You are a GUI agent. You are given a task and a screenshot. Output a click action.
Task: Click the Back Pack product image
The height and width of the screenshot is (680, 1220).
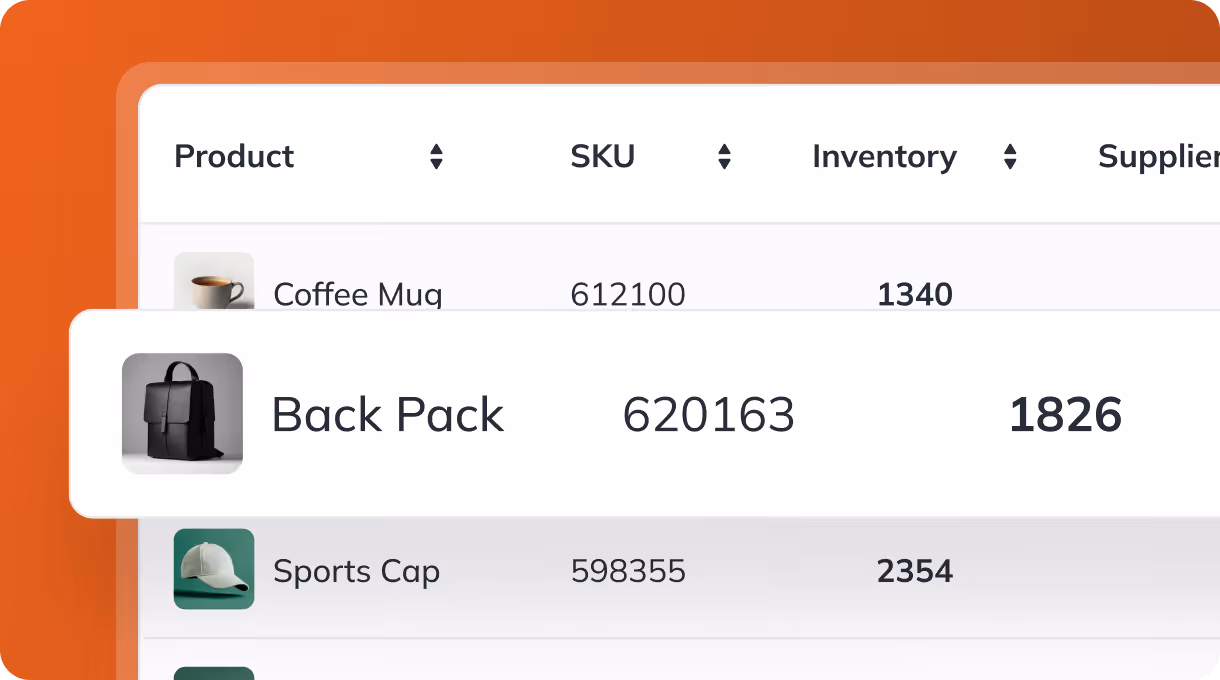click(182, 414)
